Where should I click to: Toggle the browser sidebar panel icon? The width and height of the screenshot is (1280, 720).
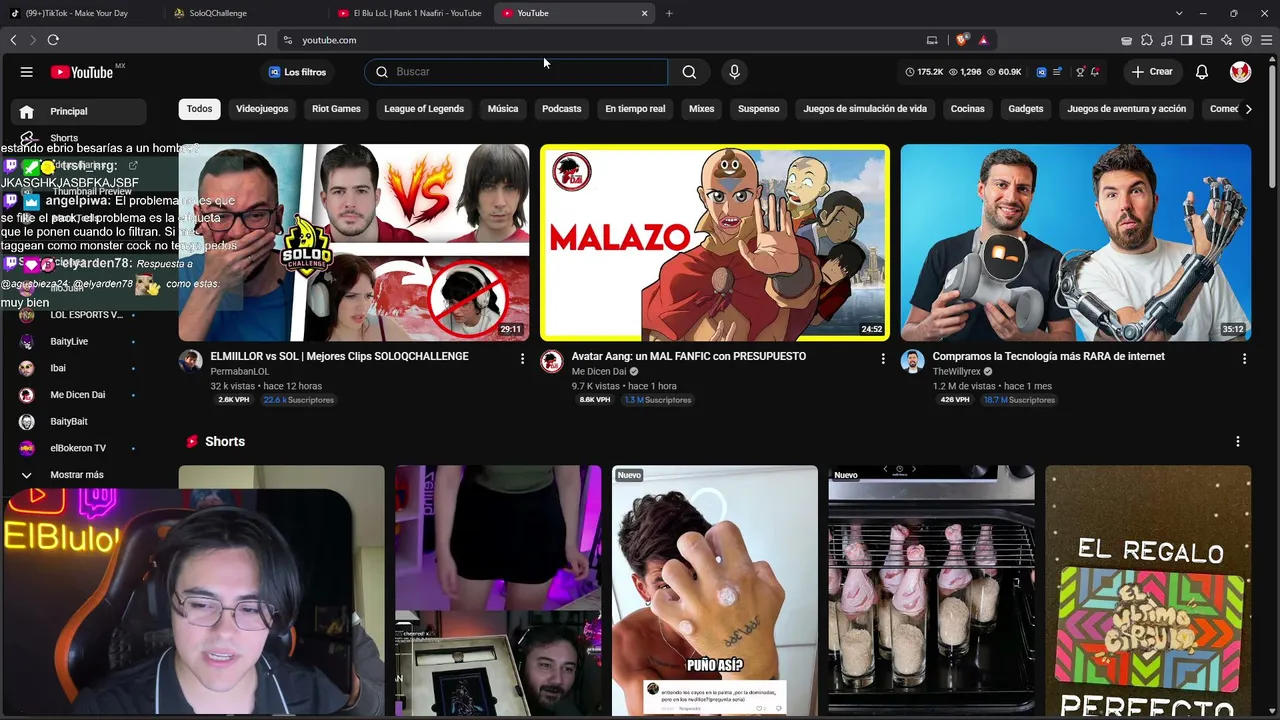1186,40
